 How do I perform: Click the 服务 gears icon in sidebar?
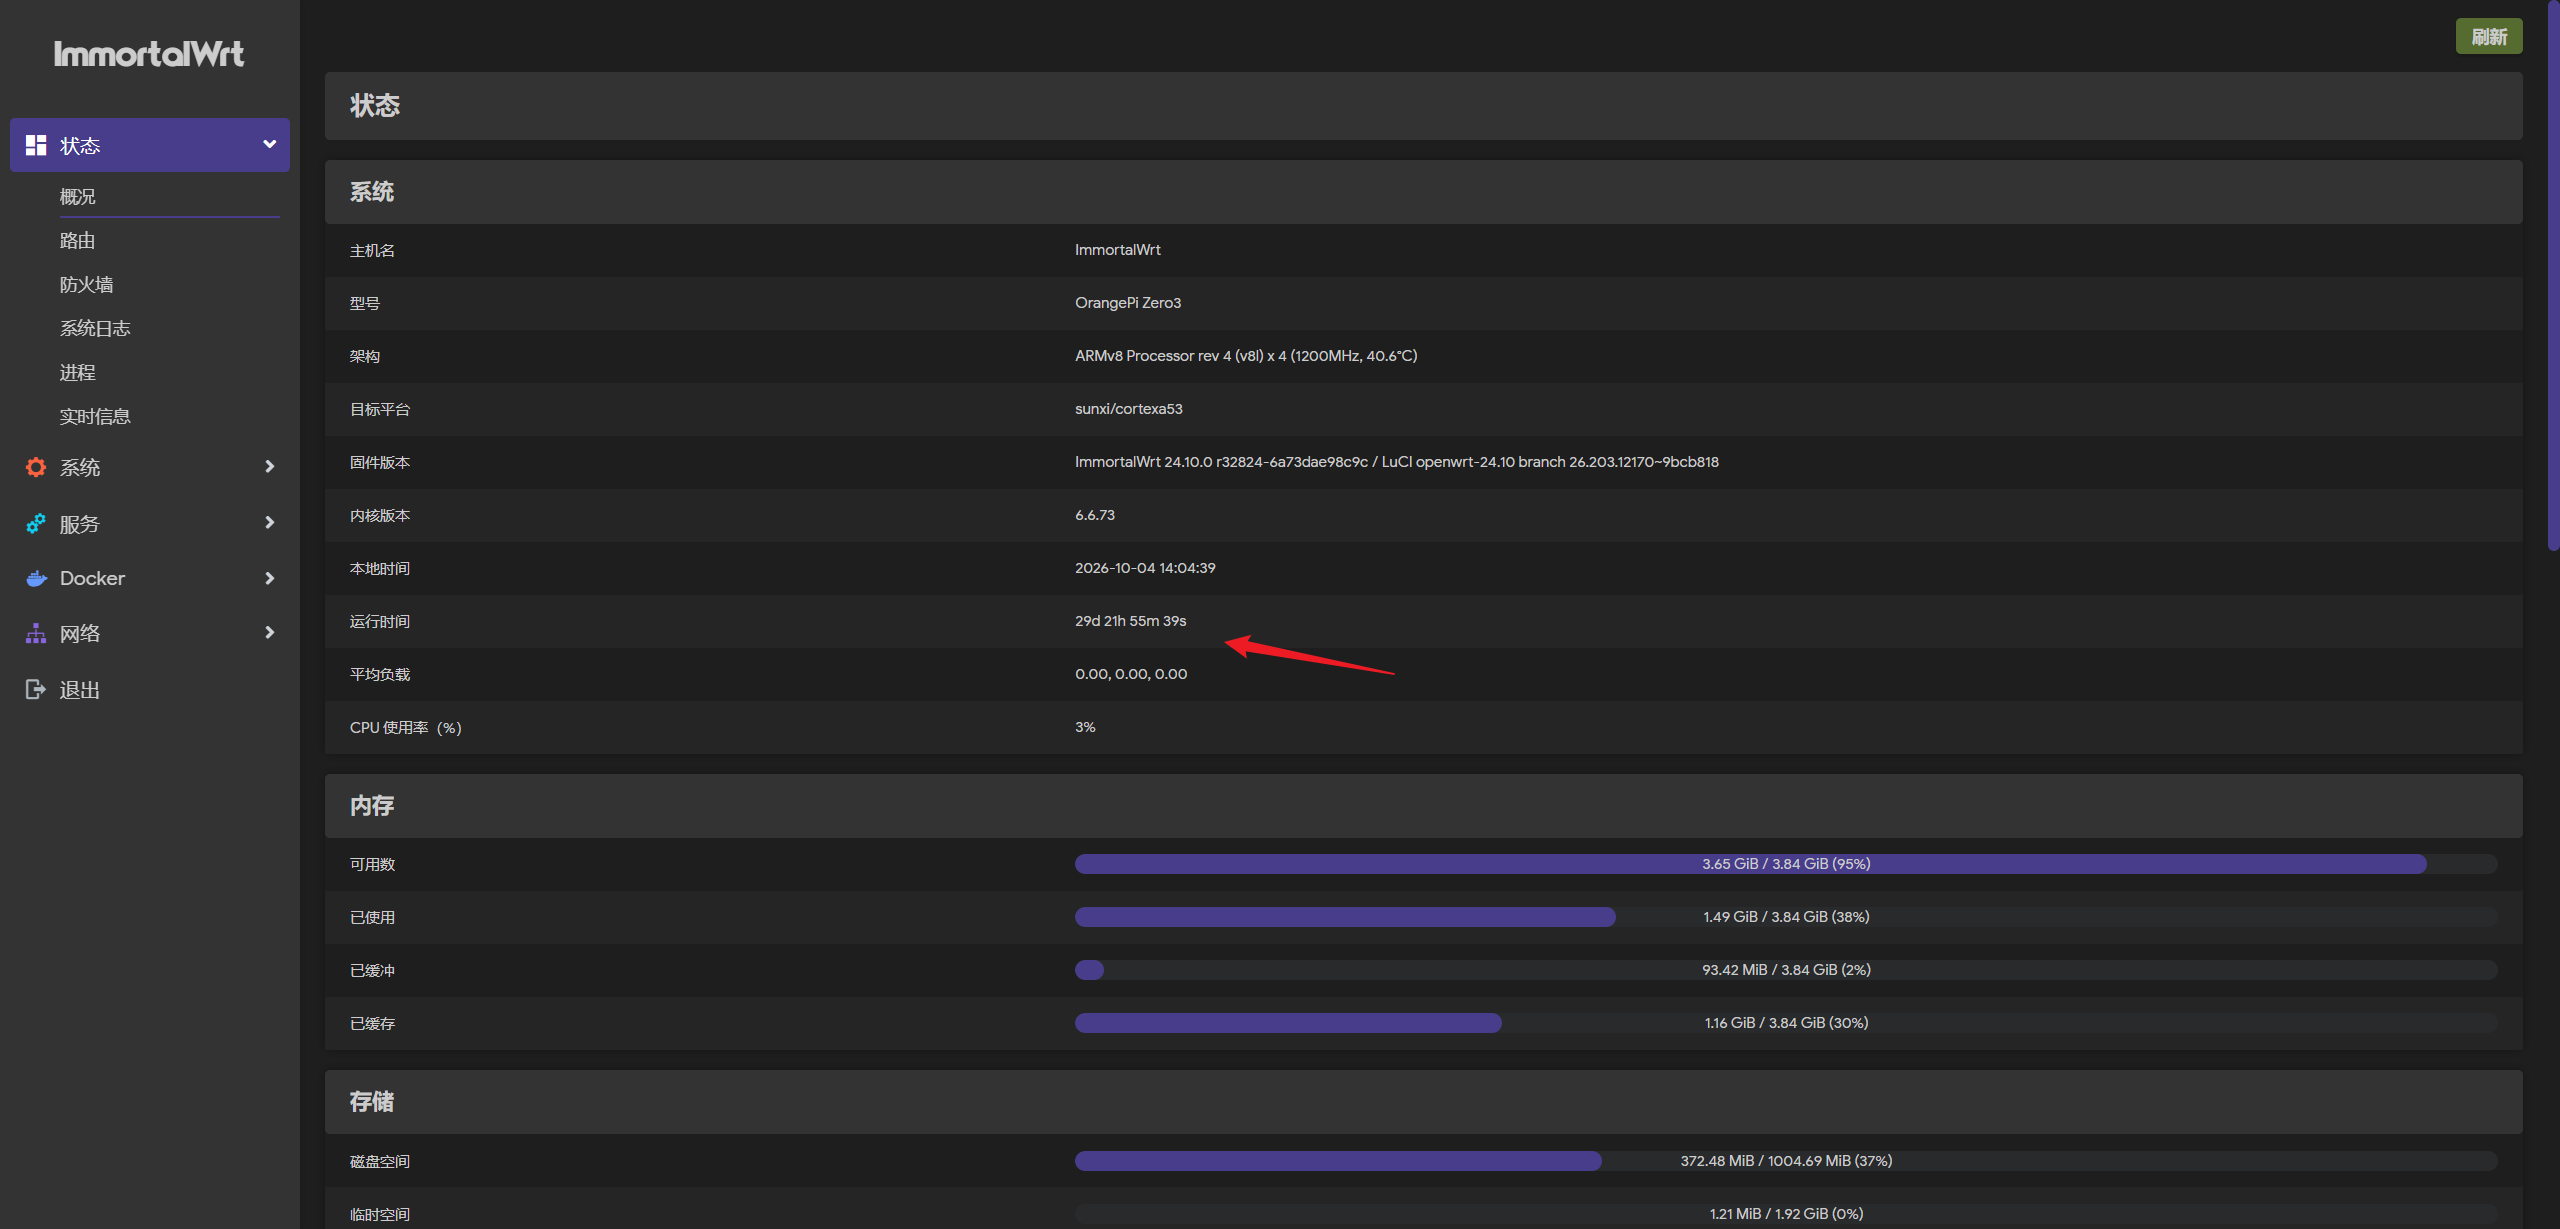pyautogui.click(x=36, y=523)
